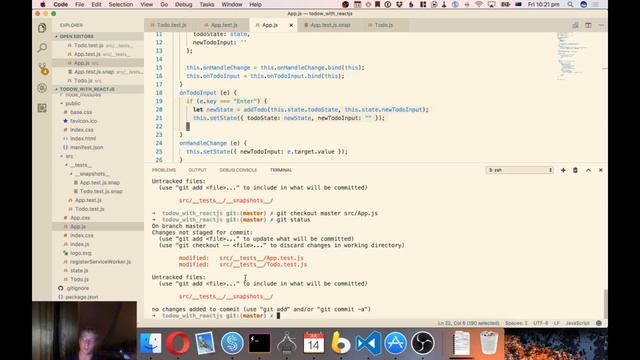Screen dimensions: 640x360
Task: Kill the terminal with trash icon
Action: coord(575,170)
